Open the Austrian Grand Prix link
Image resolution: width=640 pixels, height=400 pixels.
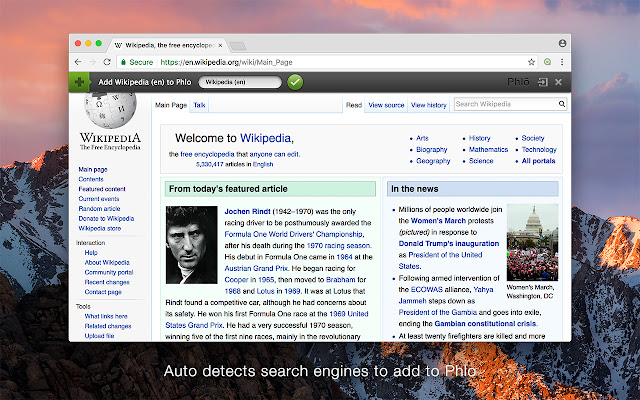[256, 268]
